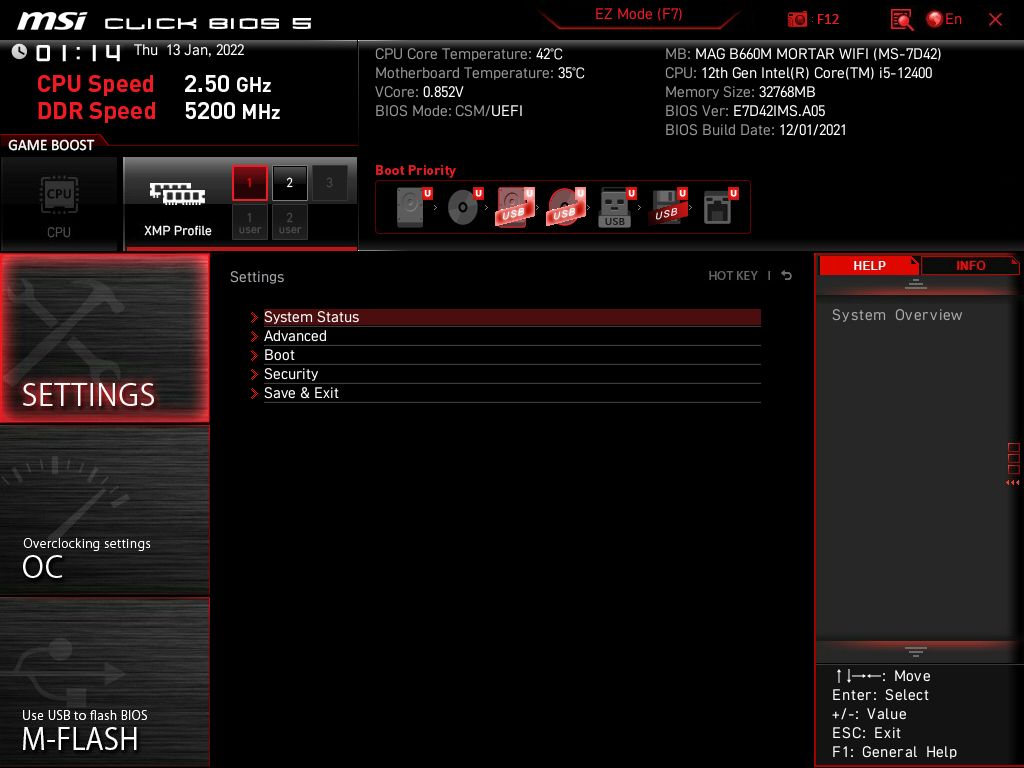The image size is (1024, 768).
Task: Enable XMP profile 1
Action: tap(249, 183)
